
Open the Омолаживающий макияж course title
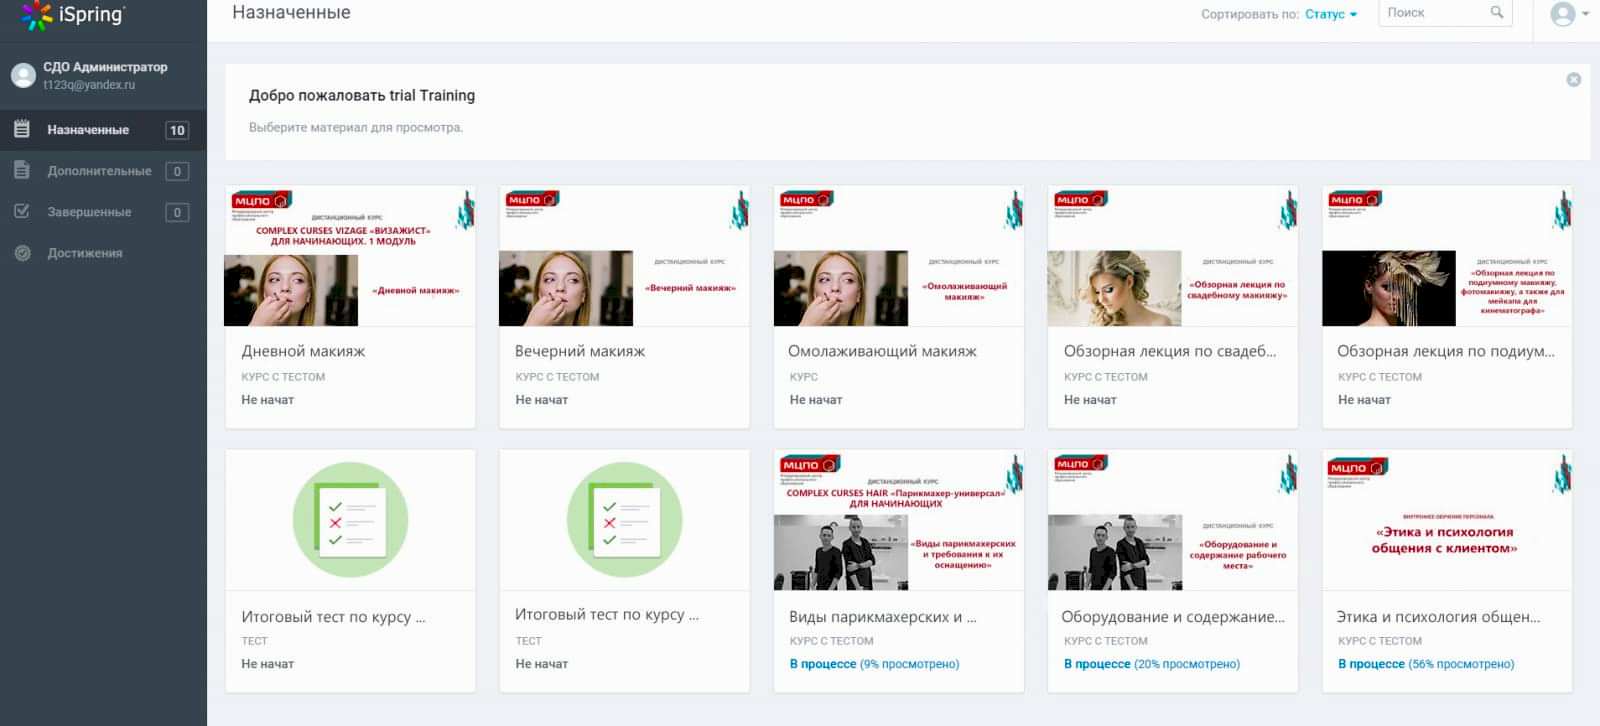881,351
